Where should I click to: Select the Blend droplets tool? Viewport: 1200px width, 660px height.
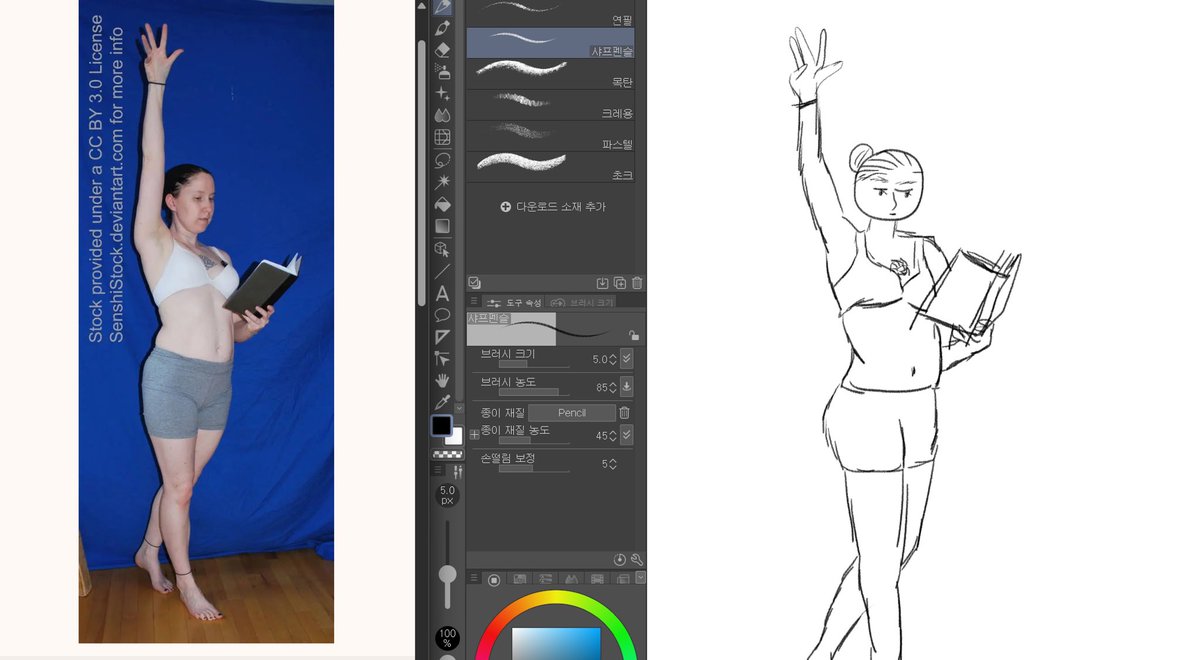tap(442, 115)
